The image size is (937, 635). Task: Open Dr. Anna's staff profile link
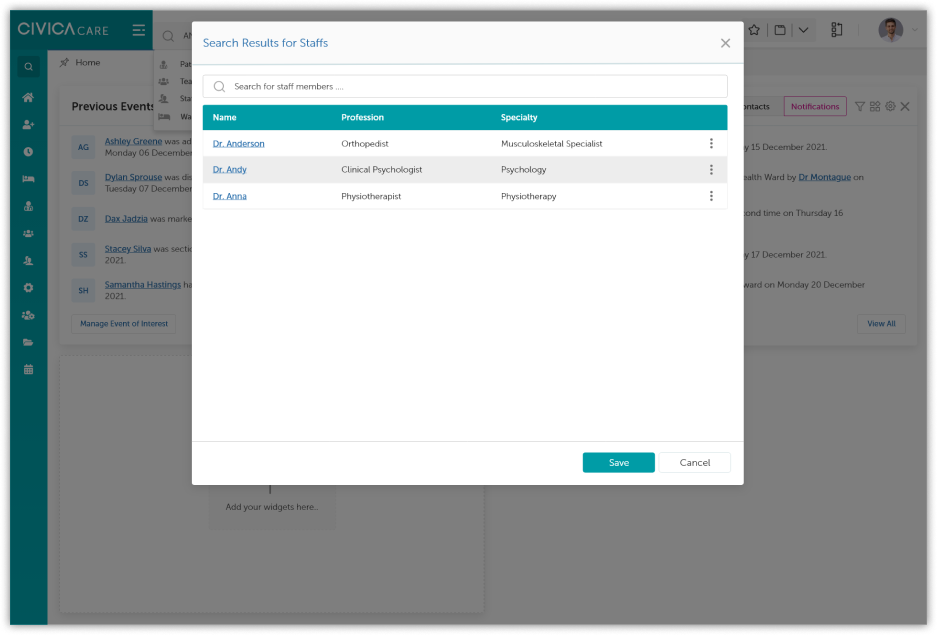[x=229, y=196]
